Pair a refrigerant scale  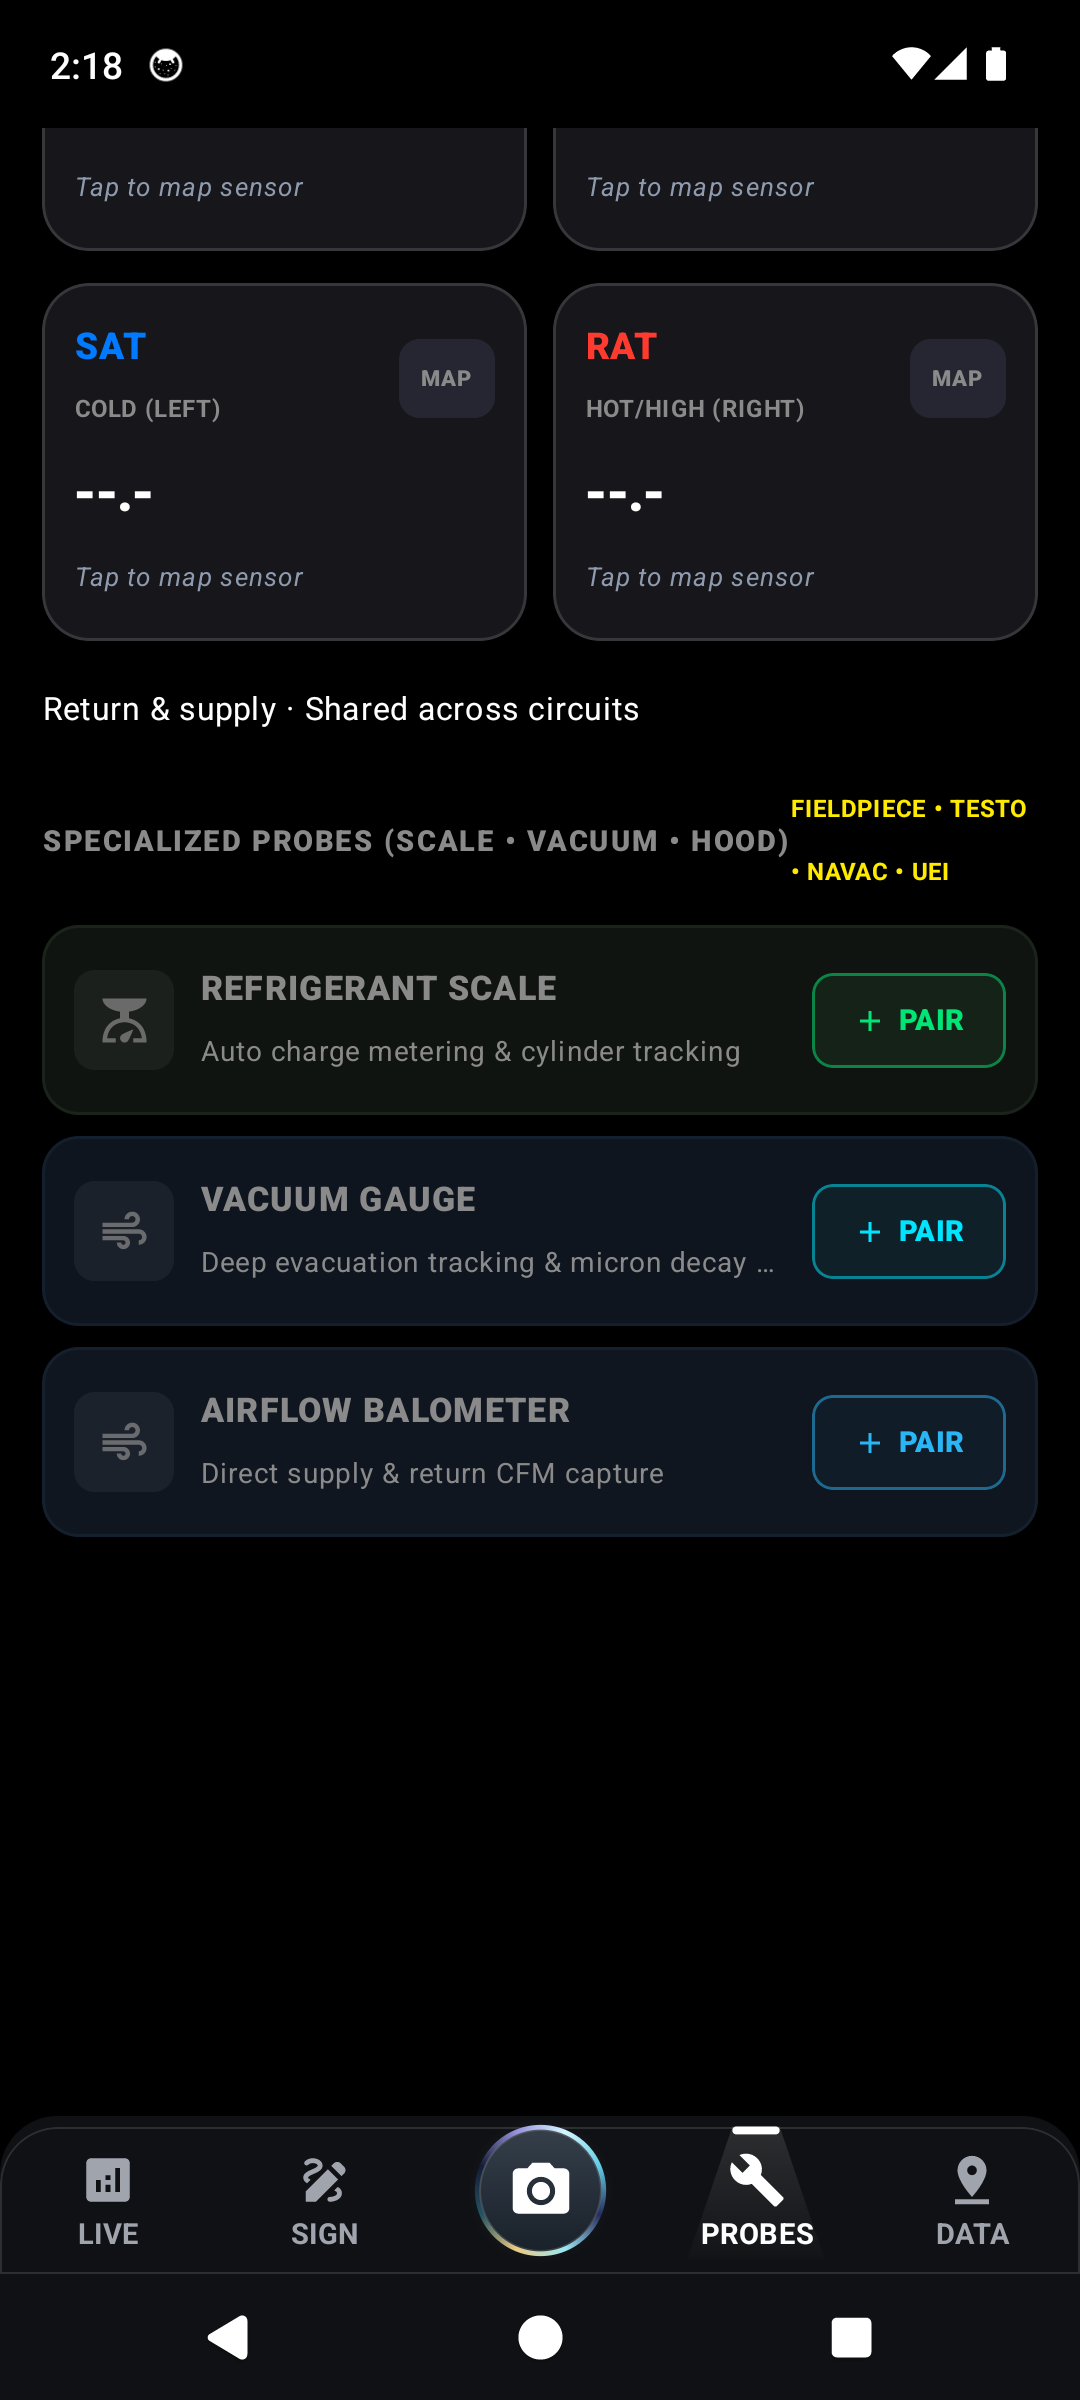pyautogui.click(x=909, y=1020)
